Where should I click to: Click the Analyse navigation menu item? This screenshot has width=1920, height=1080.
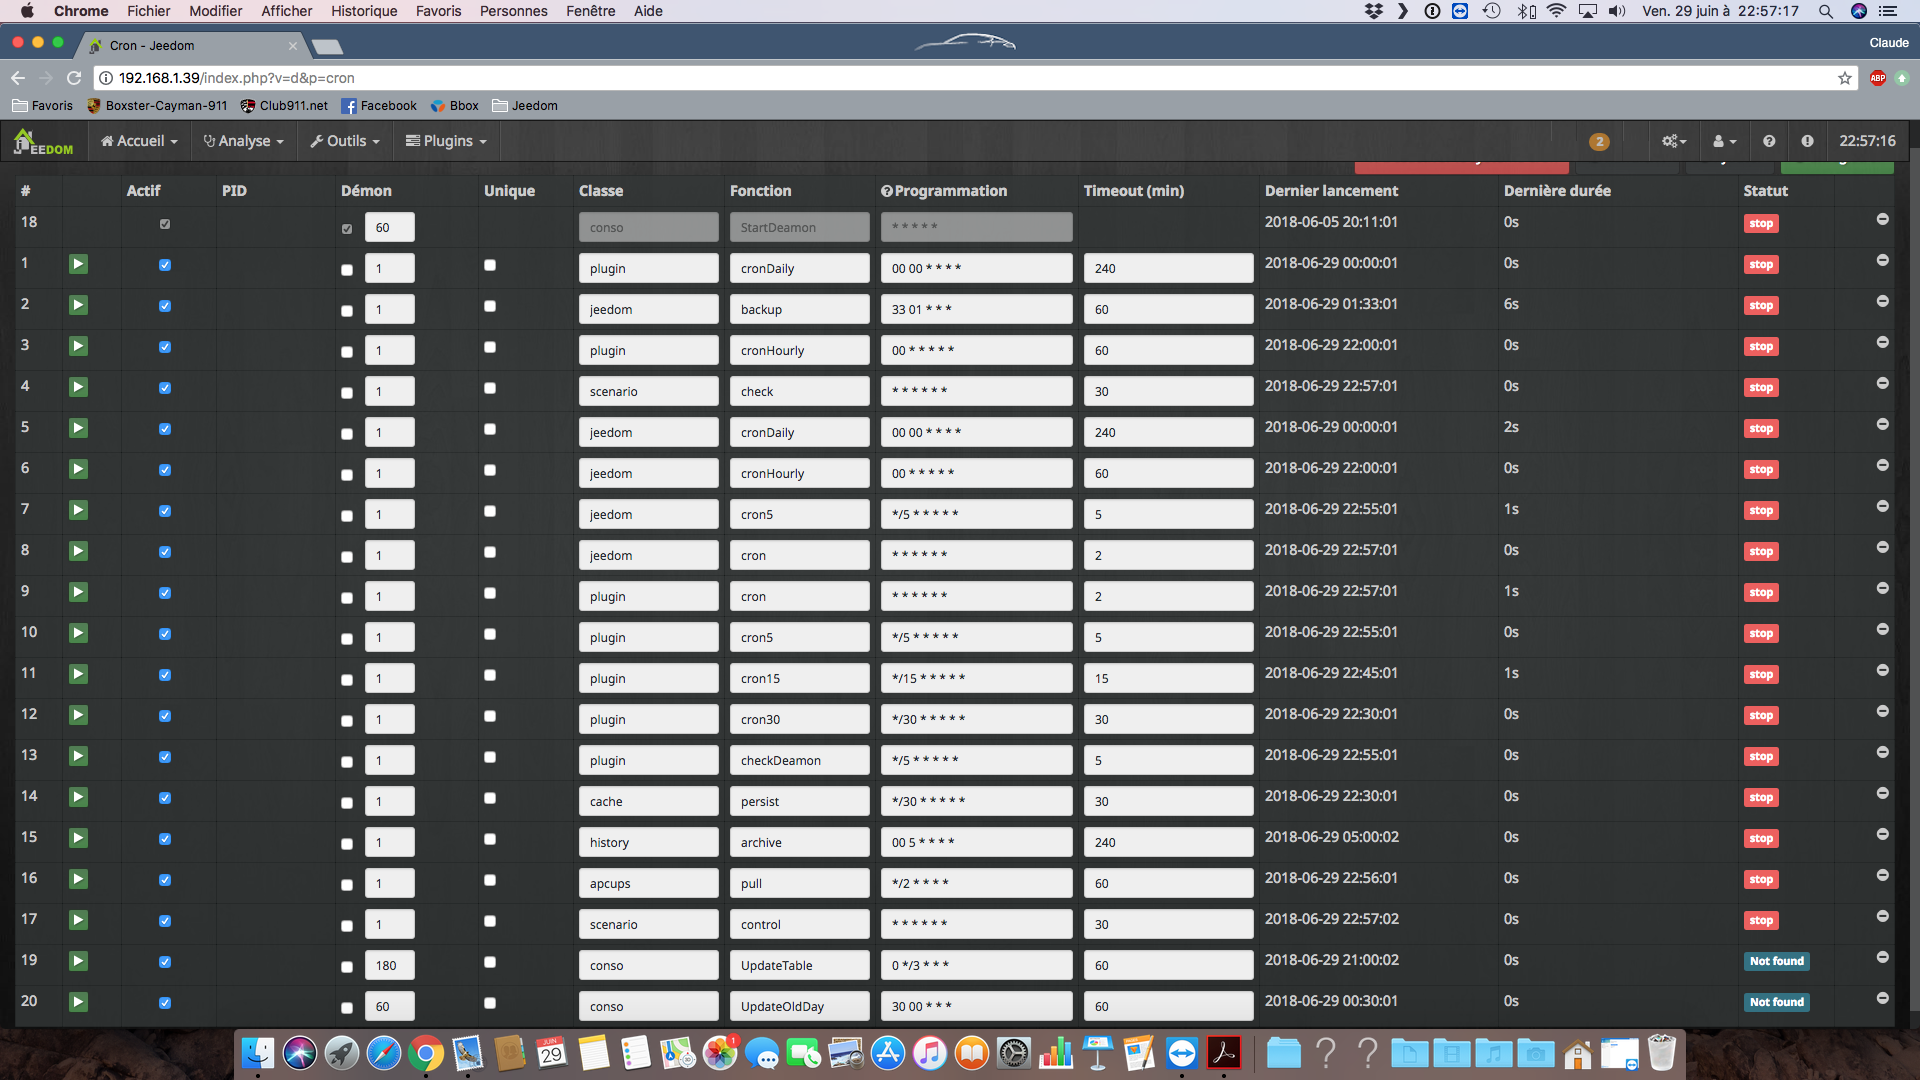coord(241,140)
